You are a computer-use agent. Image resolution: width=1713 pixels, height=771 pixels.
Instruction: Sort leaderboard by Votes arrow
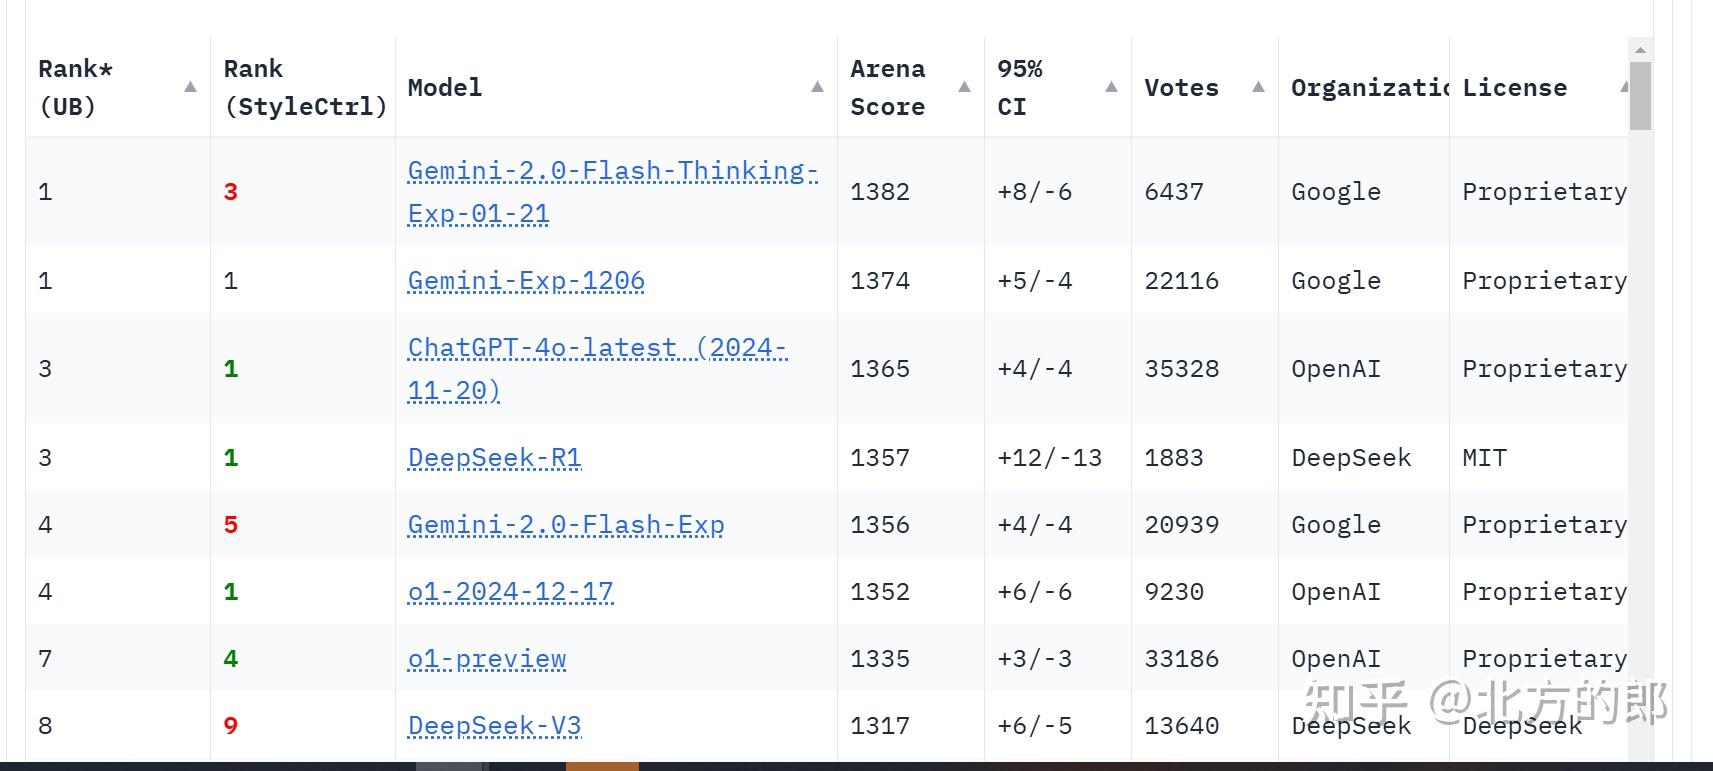click(1258, 87)
